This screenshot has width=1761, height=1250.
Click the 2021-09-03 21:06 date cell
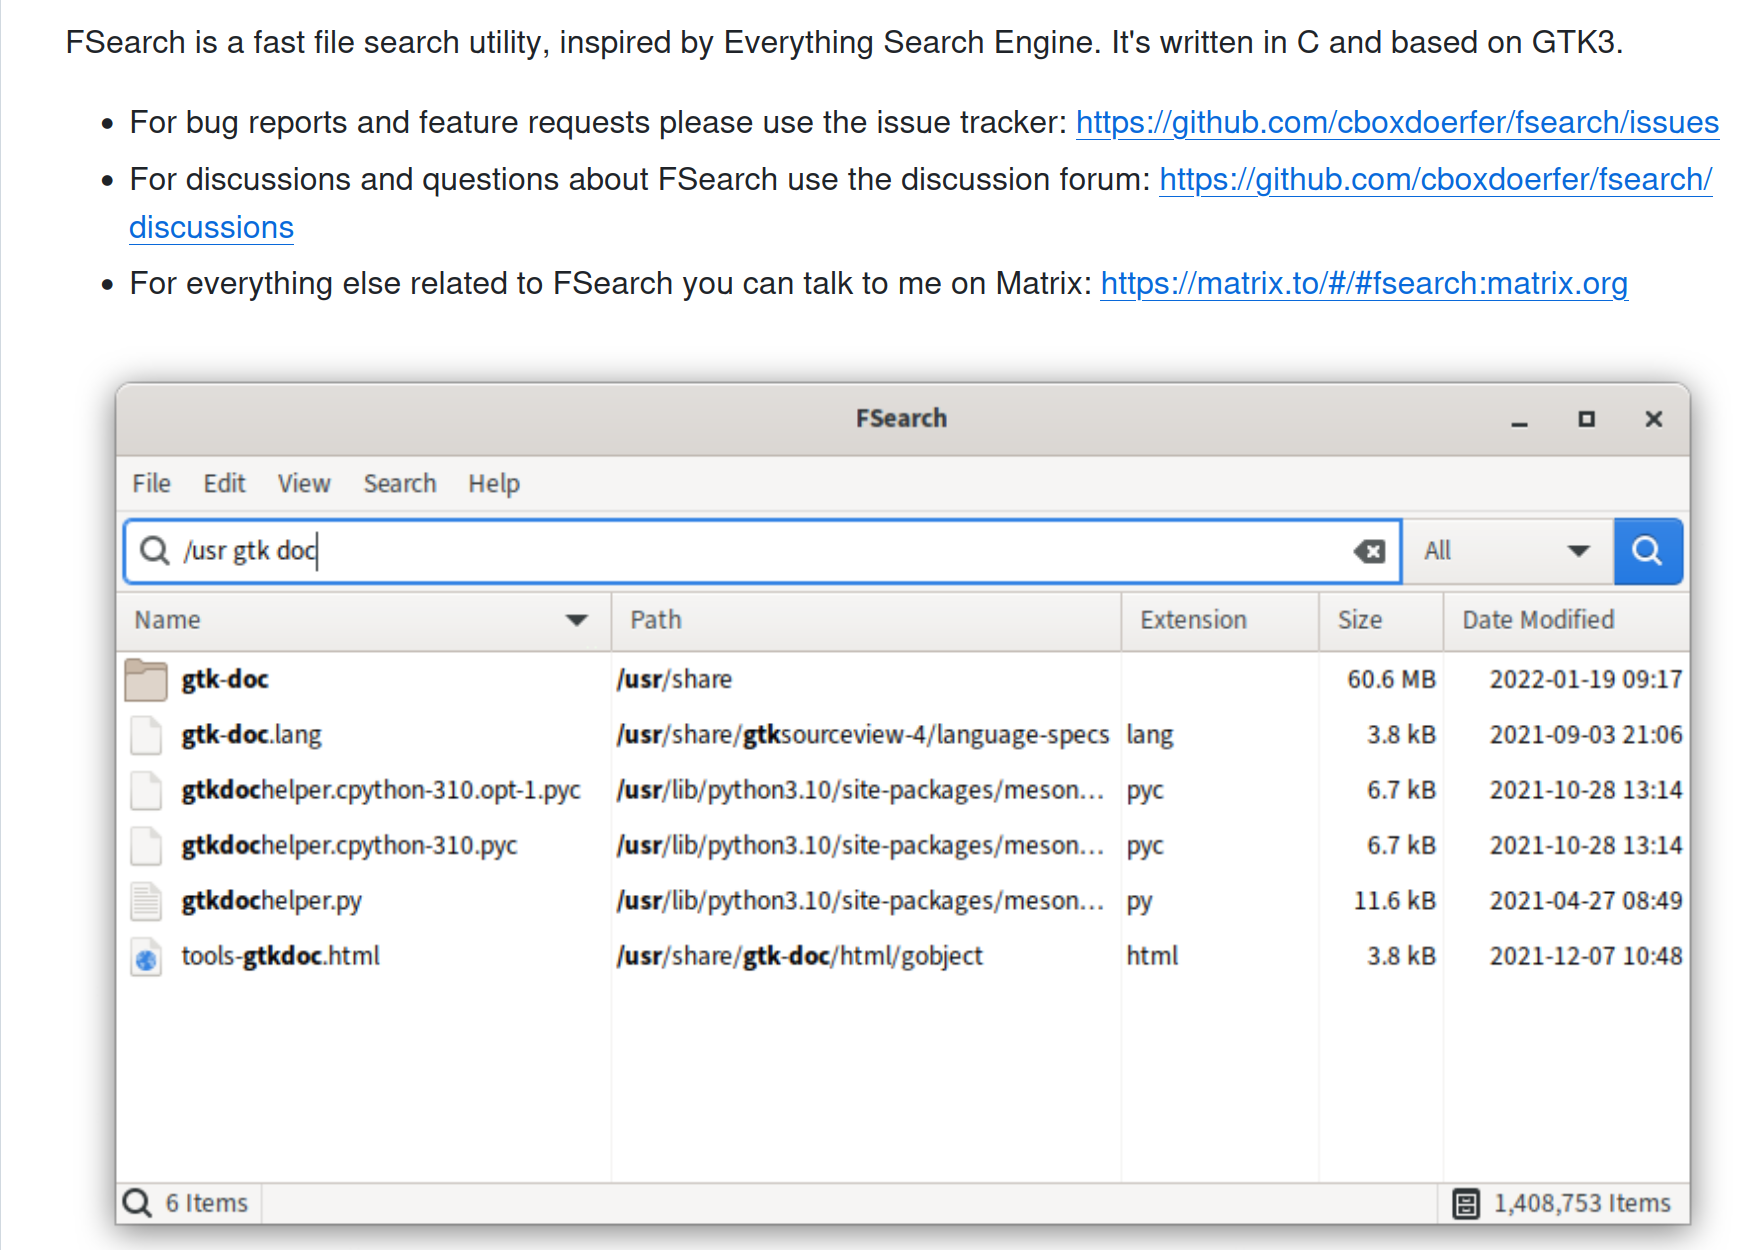click(1586, 735)
